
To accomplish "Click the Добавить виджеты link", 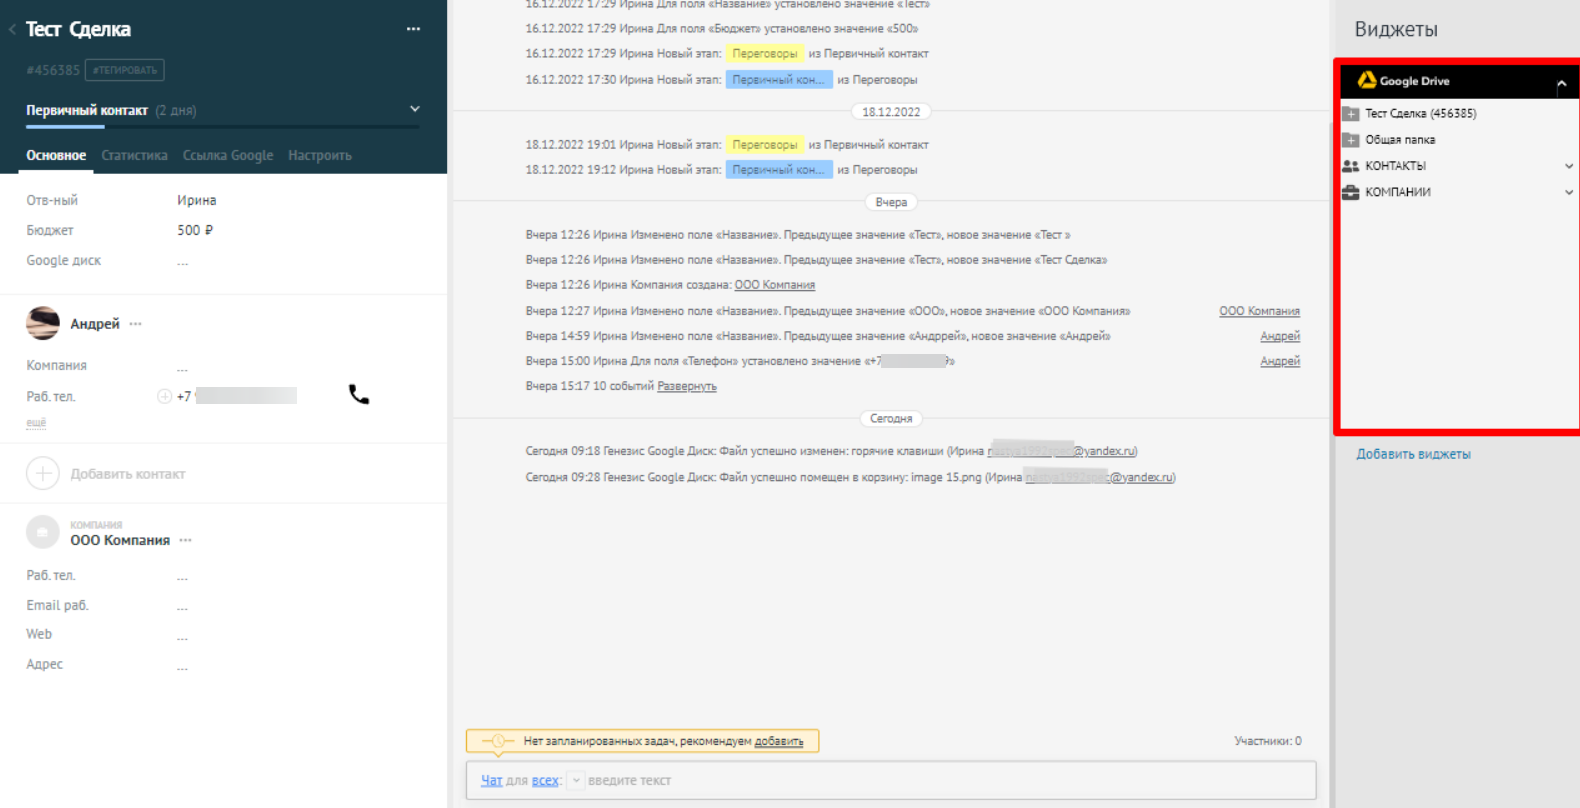I will pos(1413,454).
